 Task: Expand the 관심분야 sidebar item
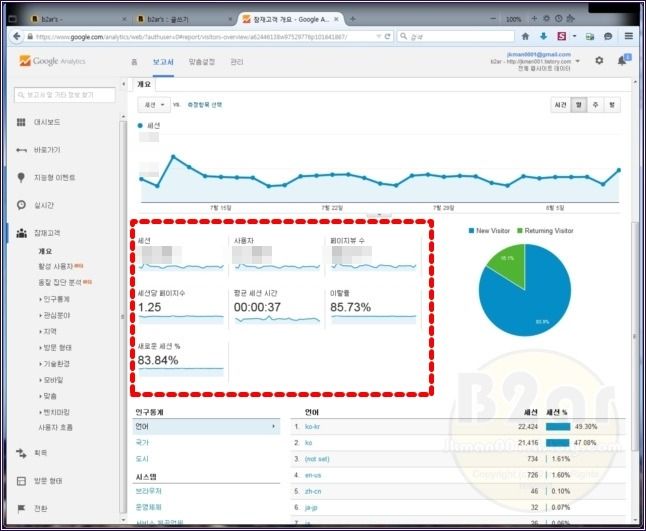55,316
